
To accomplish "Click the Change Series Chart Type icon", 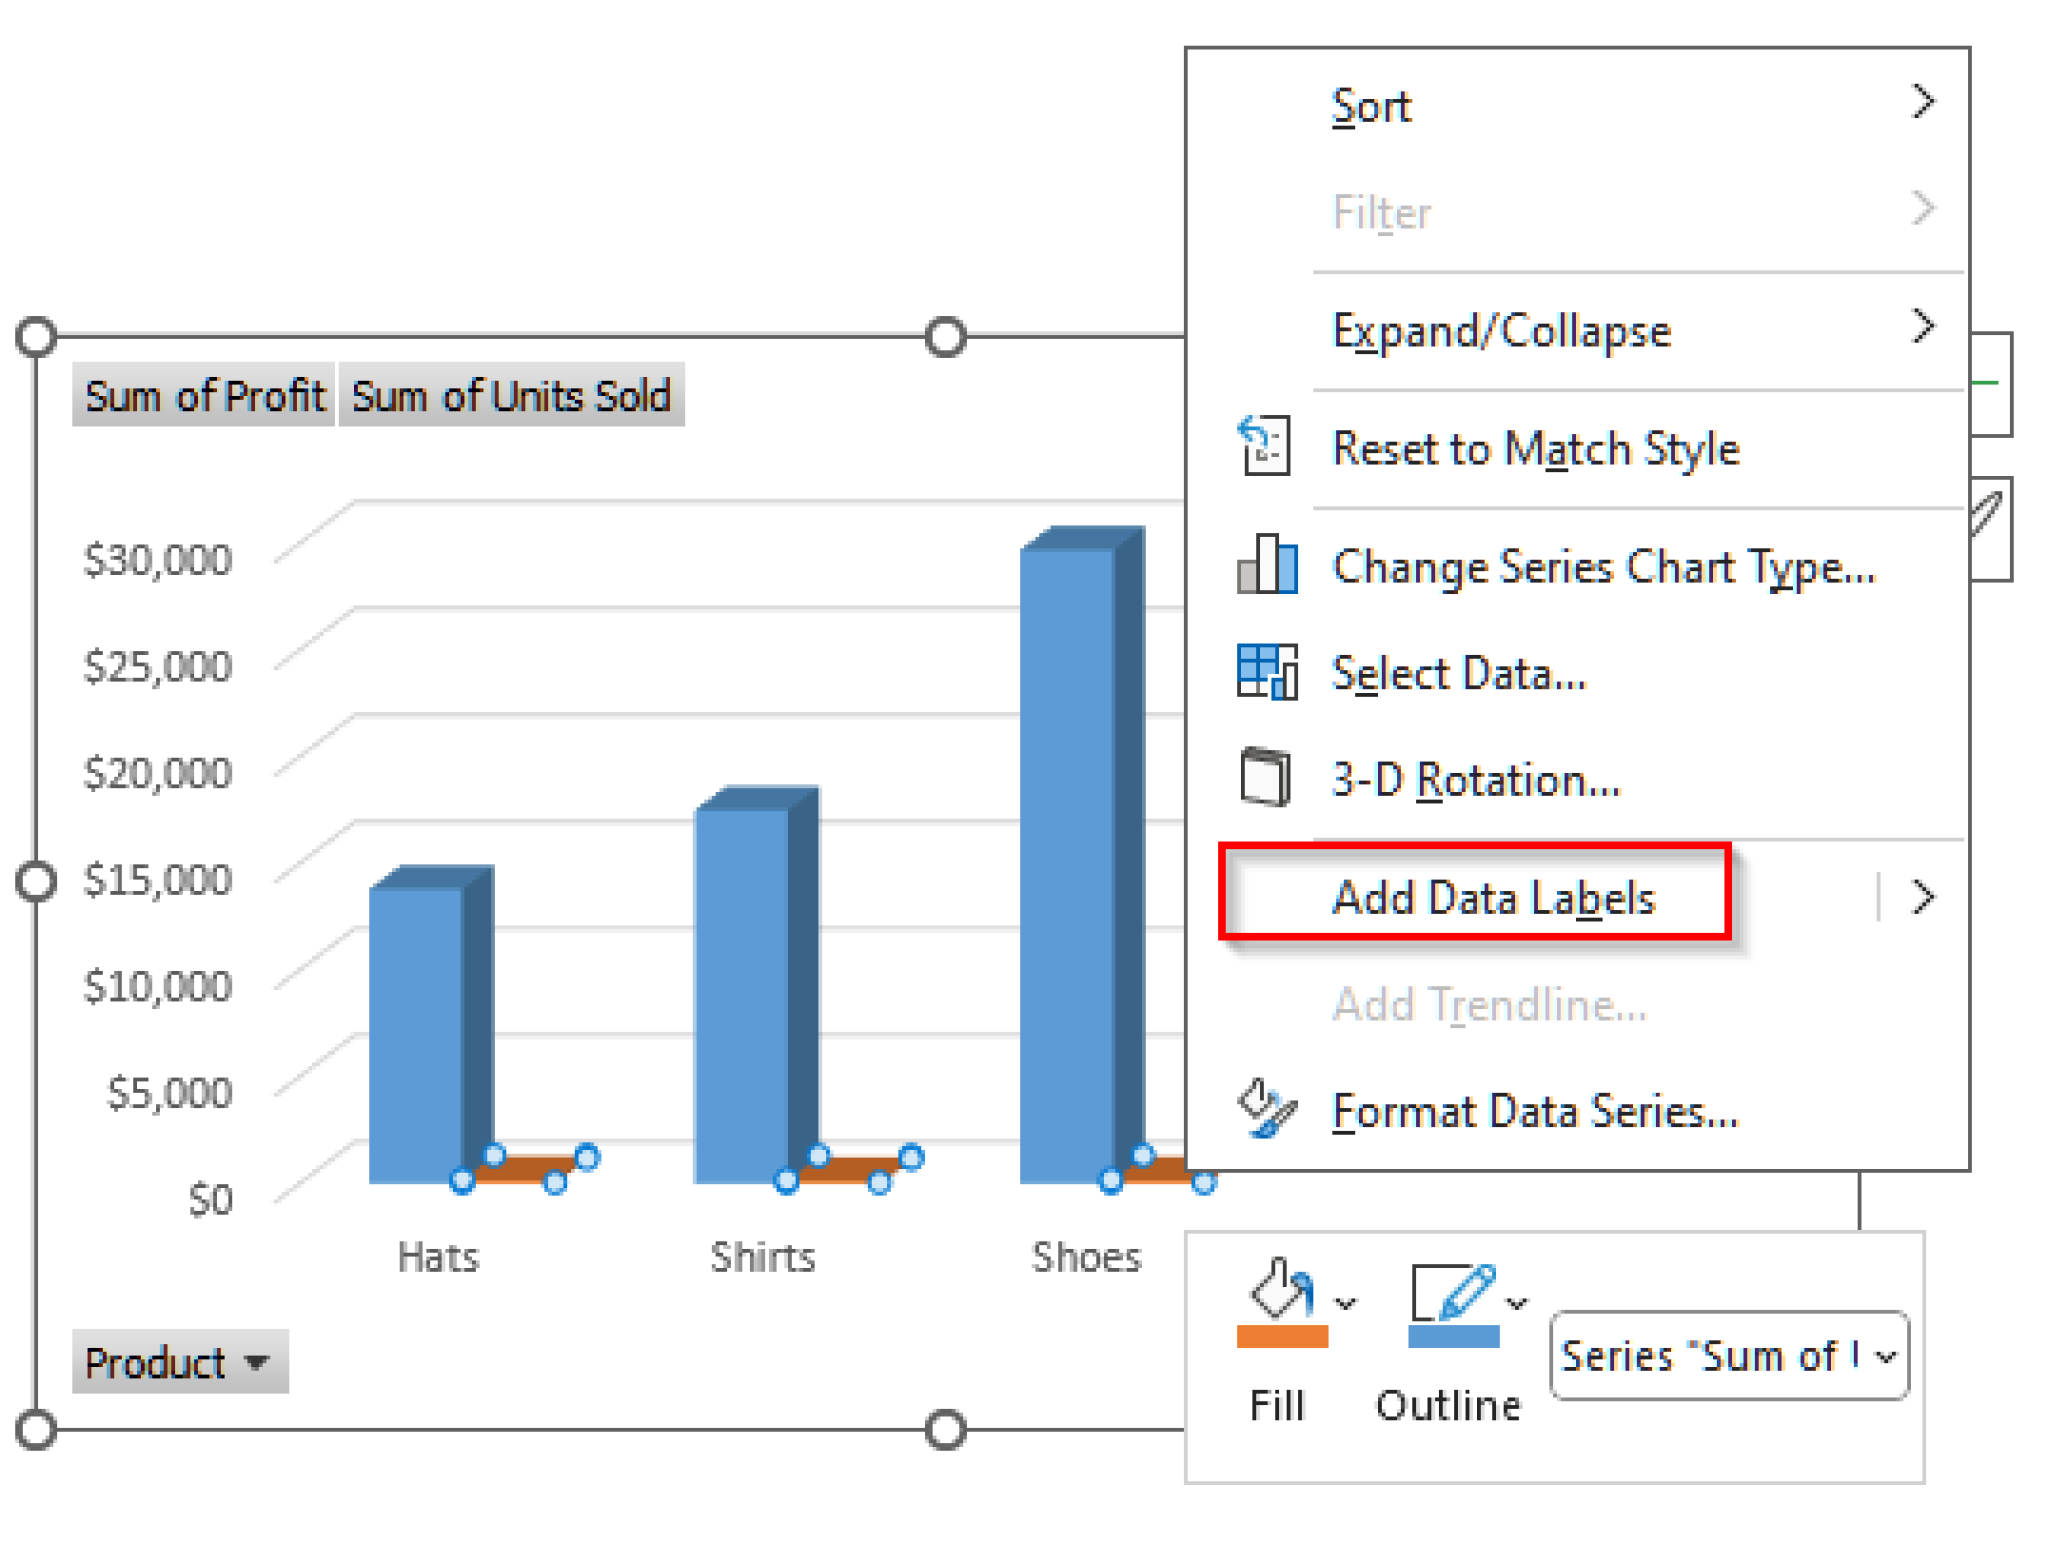I will click(x=1266, y=565).
